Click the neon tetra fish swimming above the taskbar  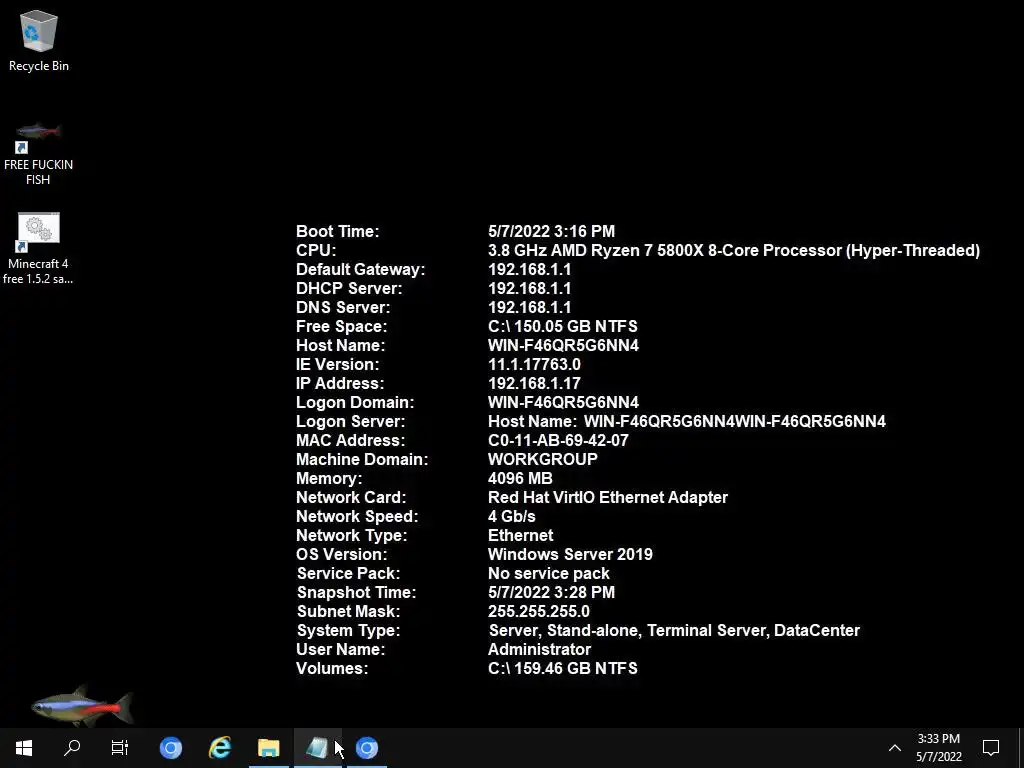pos(82,705)
